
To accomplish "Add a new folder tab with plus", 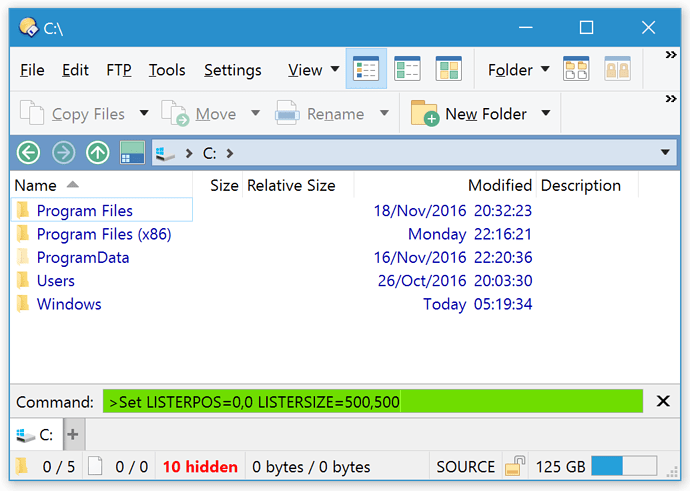I will pos(73,435).
